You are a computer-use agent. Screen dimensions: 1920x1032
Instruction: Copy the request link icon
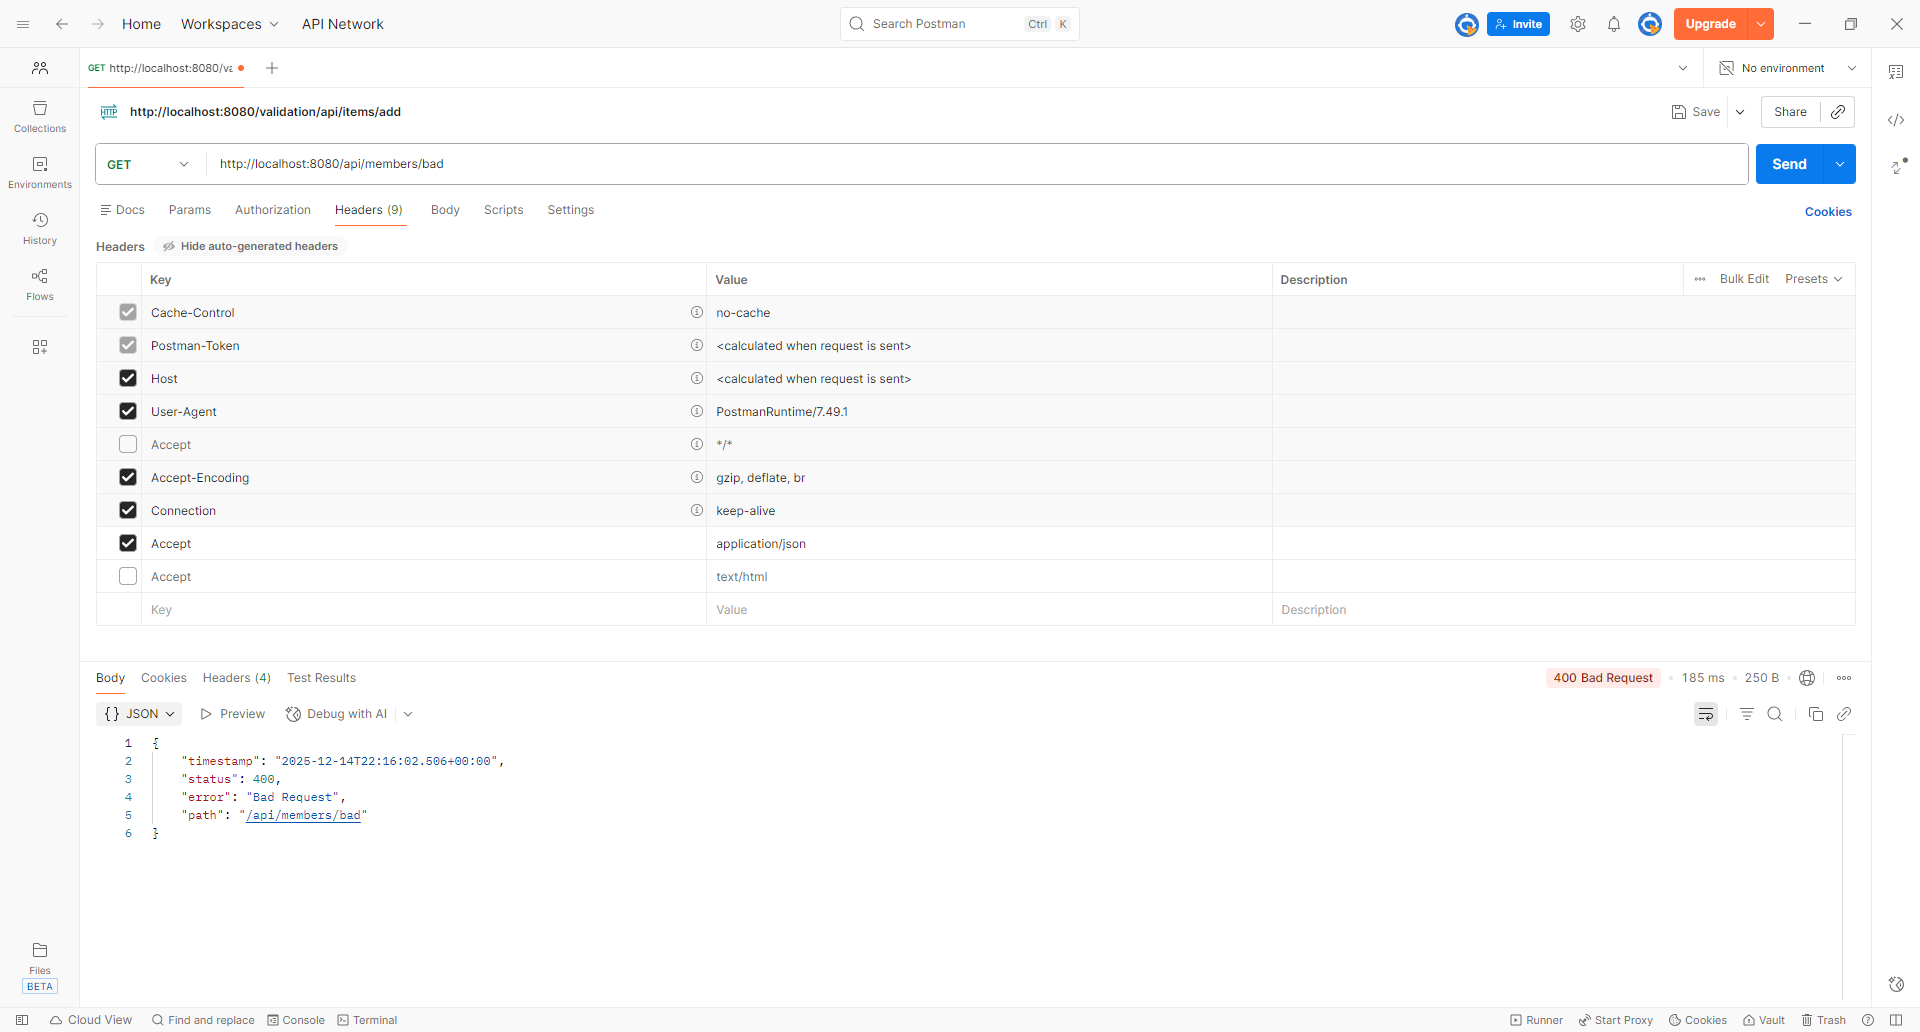coord(1838,112)
